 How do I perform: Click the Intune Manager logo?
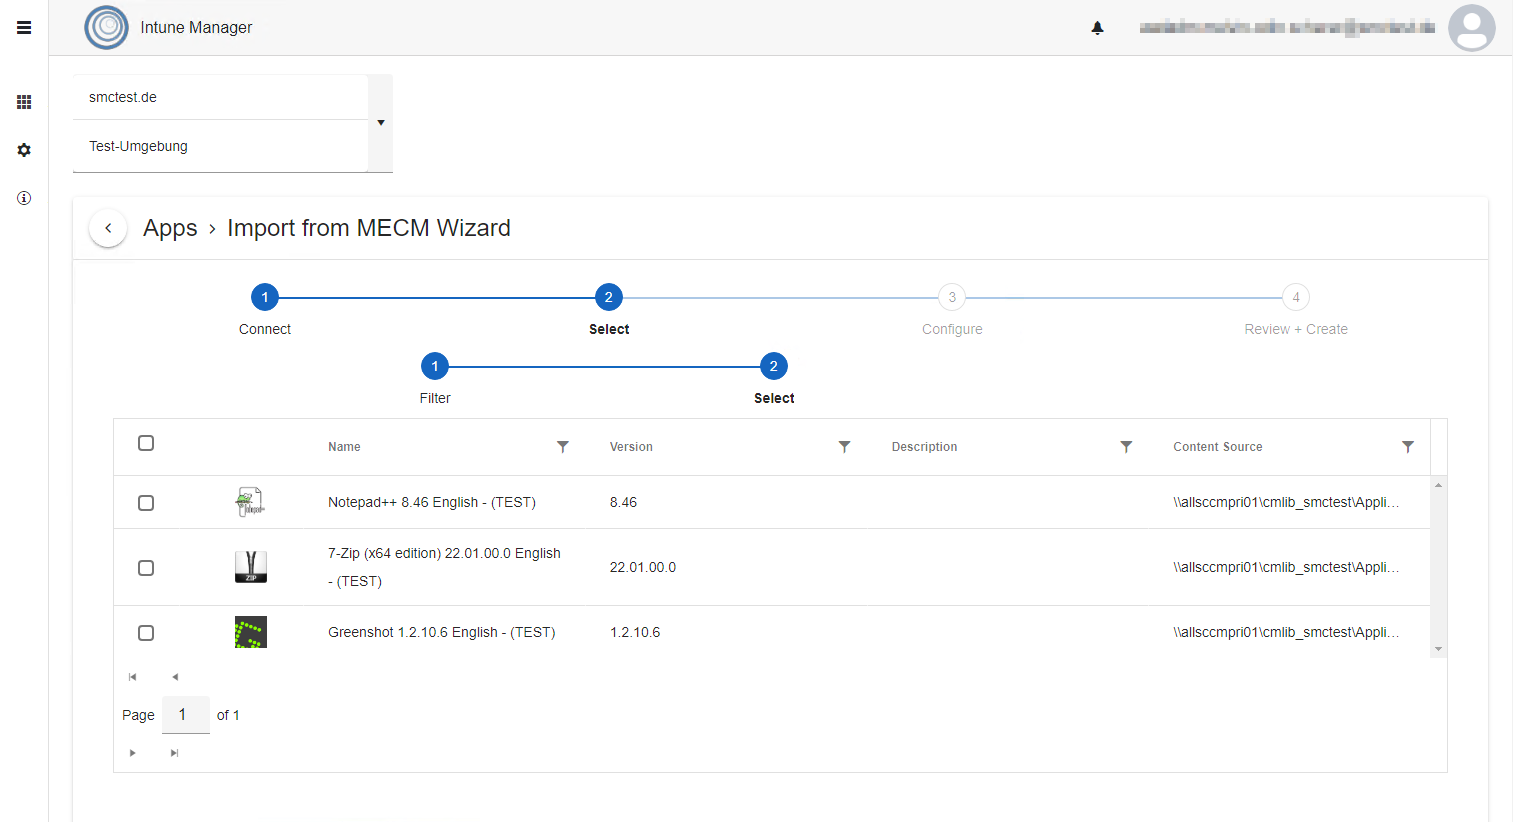tap(106, 27)
